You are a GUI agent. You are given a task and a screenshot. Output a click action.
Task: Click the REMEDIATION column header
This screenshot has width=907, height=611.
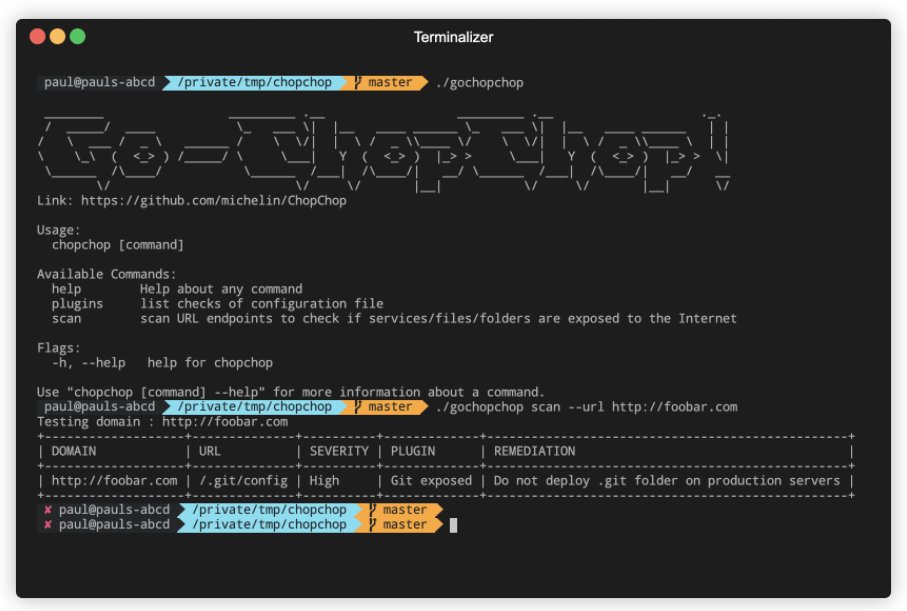pyautogui.click(x=534, y=451)
